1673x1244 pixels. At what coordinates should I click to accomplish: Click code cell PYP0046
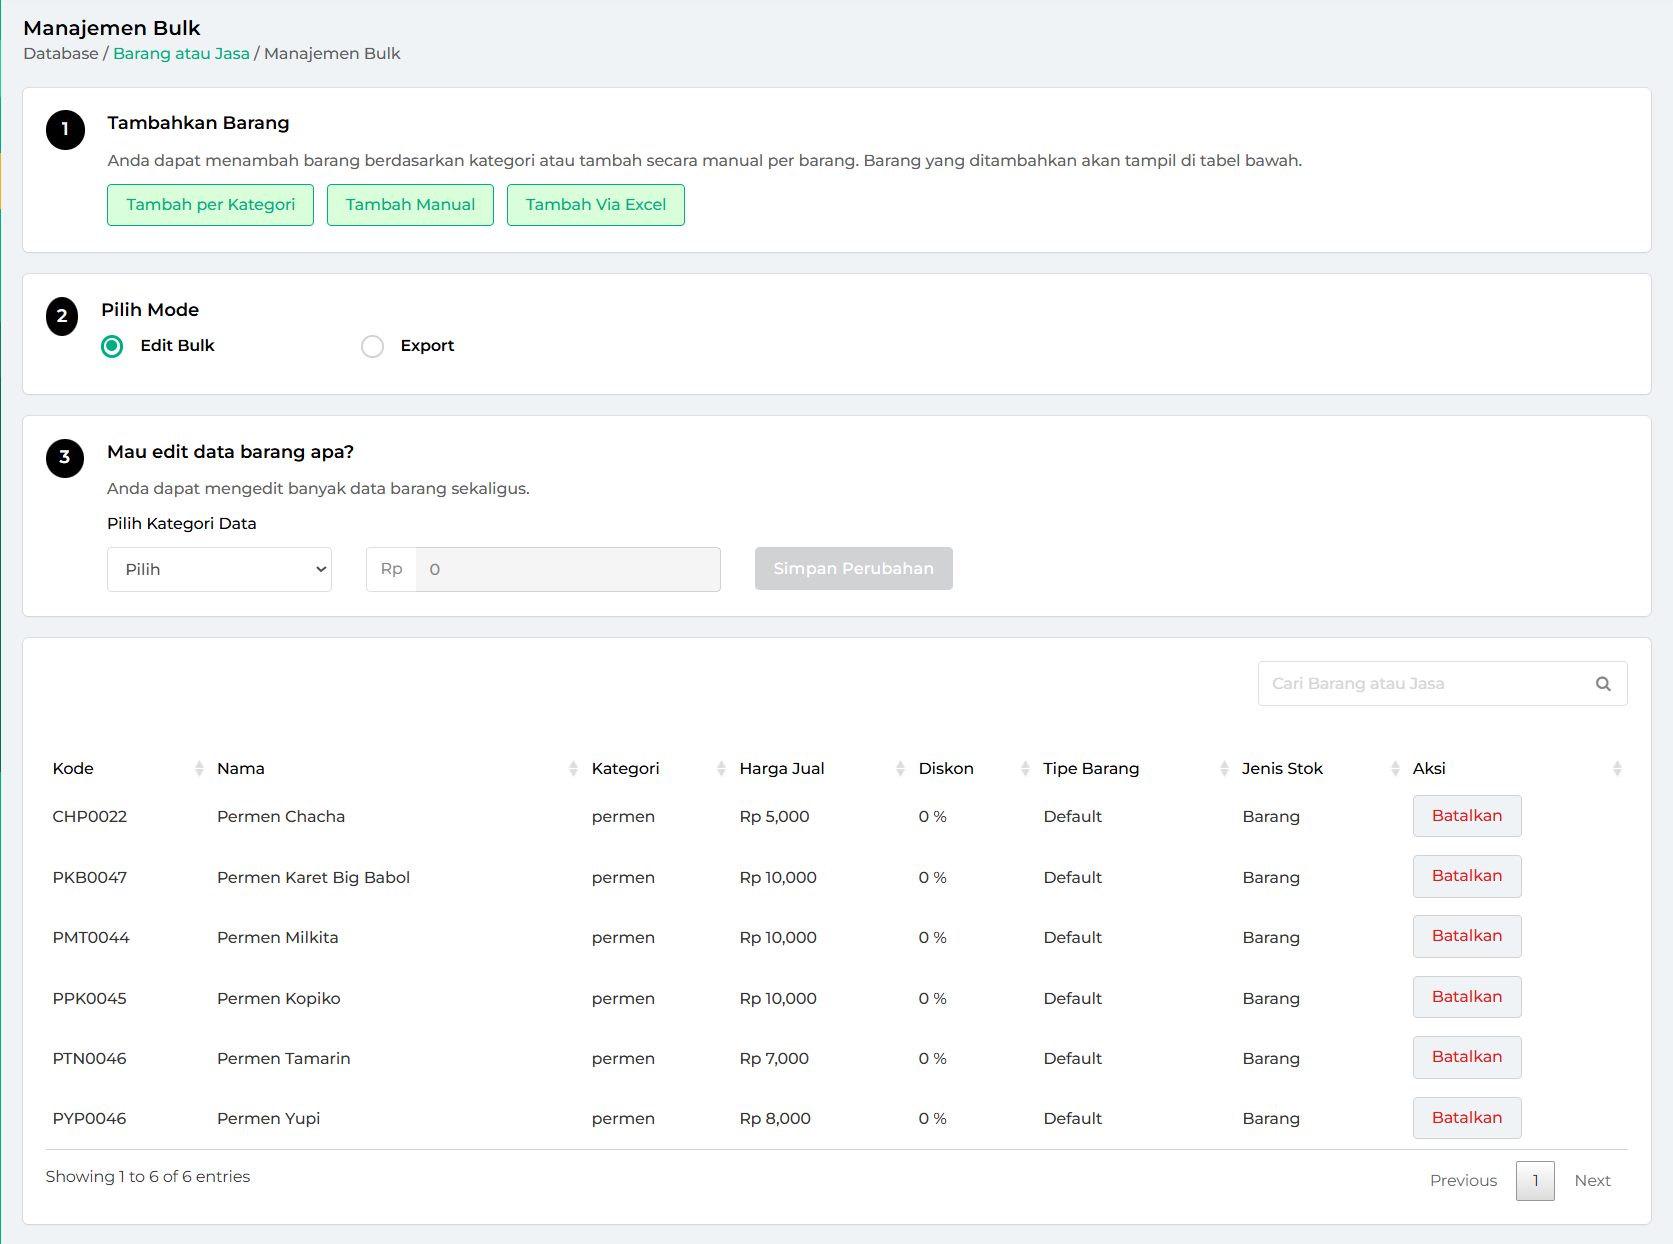[90, 1119]
